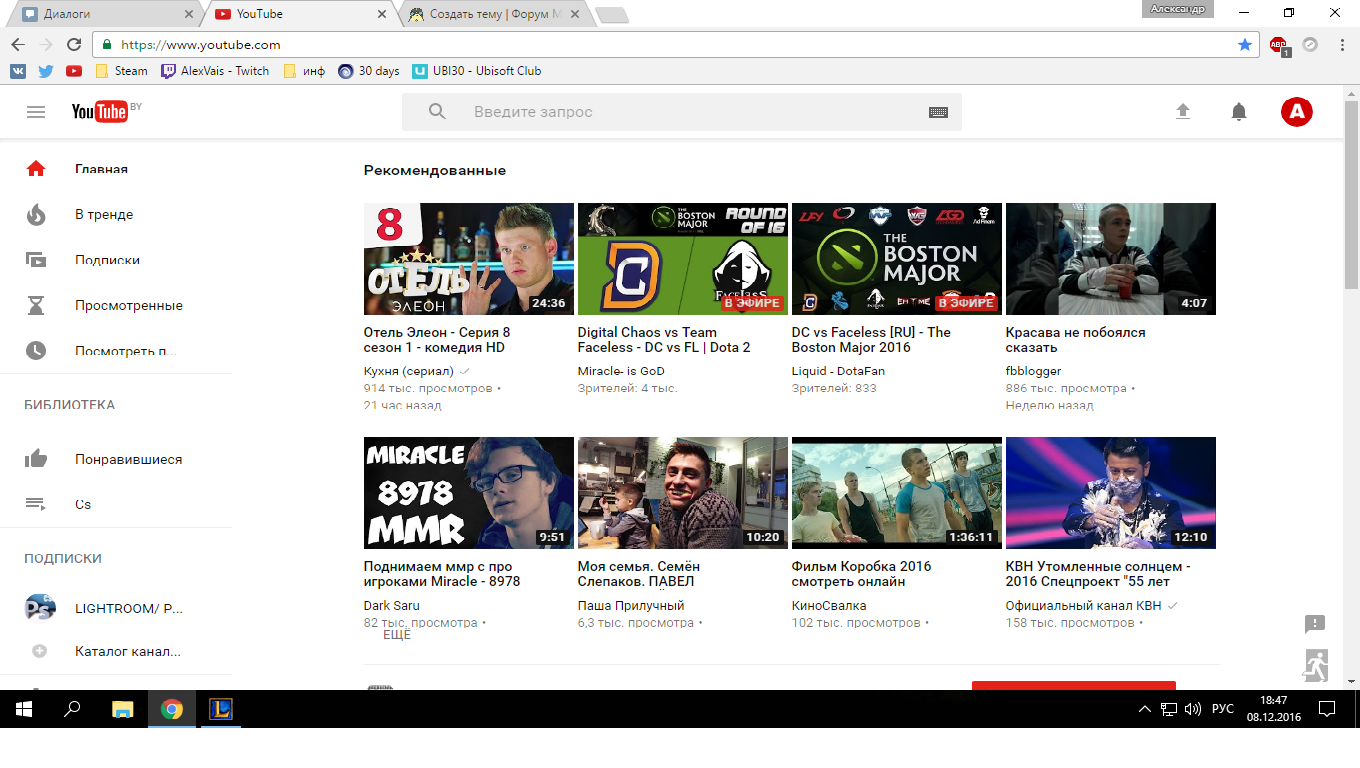This screenshot has width=1360, height=768.
Task: Open the on-screen keyboard in search box
Action: point(938,113)
